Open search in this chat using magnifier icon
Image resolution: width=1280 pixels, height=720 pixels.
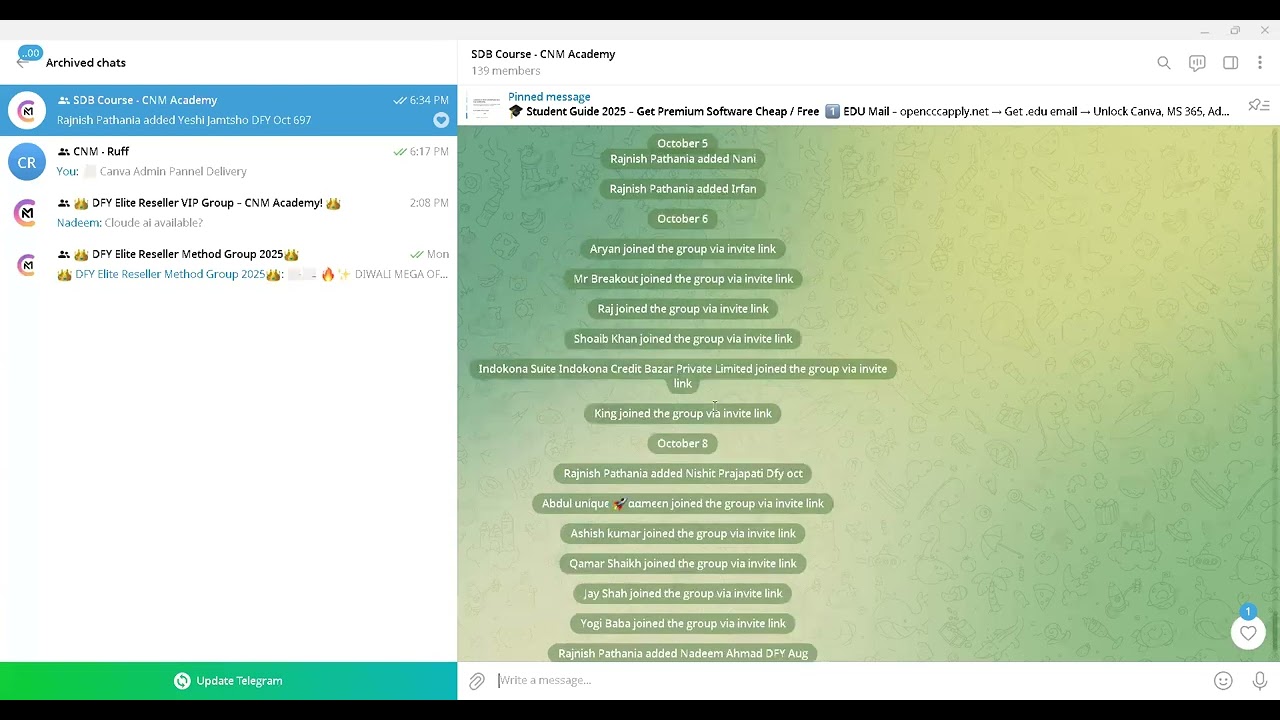[x=1164, y=63]
